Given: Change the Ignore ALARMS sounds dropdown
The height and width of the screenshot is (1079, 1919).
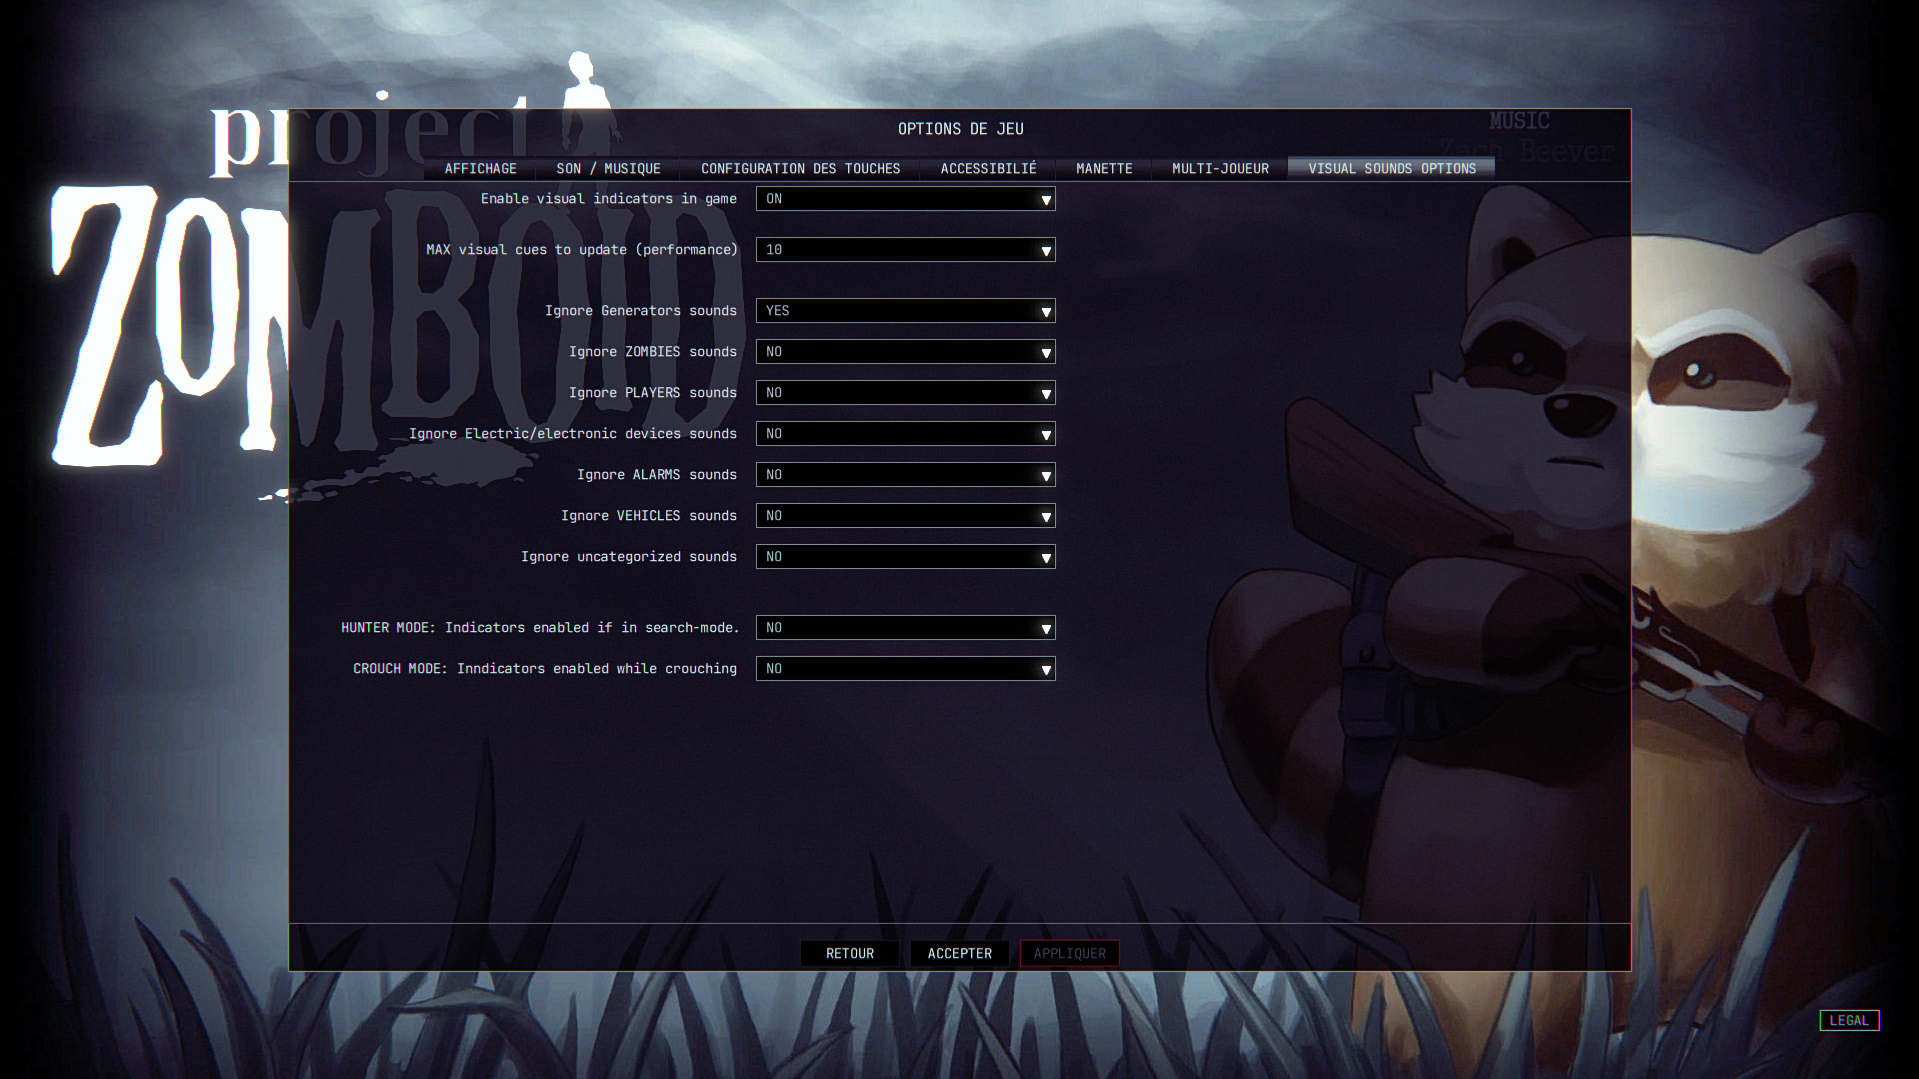Looking at the screenshot, I should 906,475.
